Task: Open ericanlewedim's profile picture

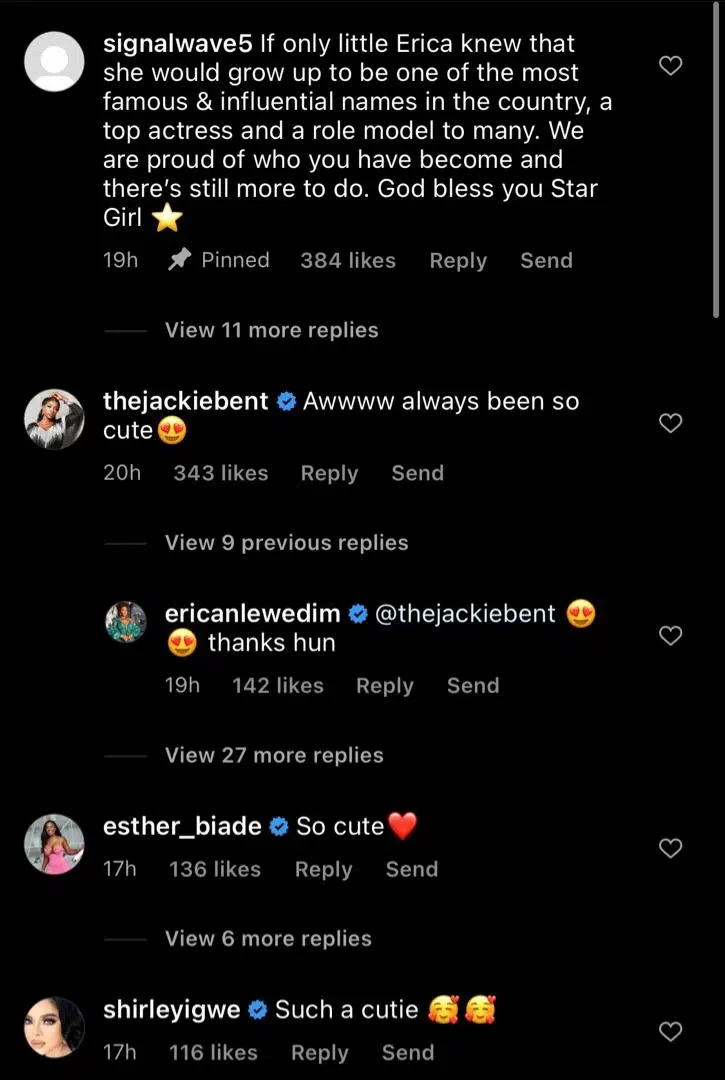Action: pos(126,622)
